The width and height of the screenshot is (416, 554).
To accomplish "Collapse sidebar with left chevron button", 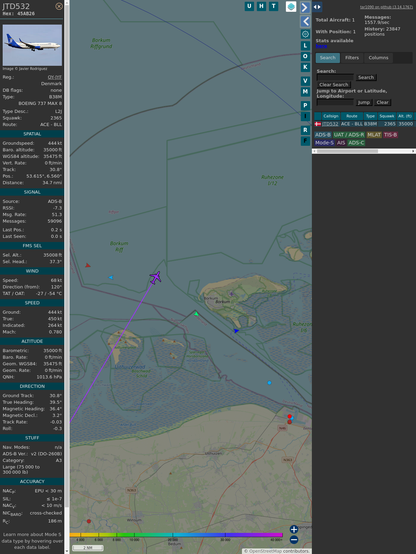I will coord(305,22).
